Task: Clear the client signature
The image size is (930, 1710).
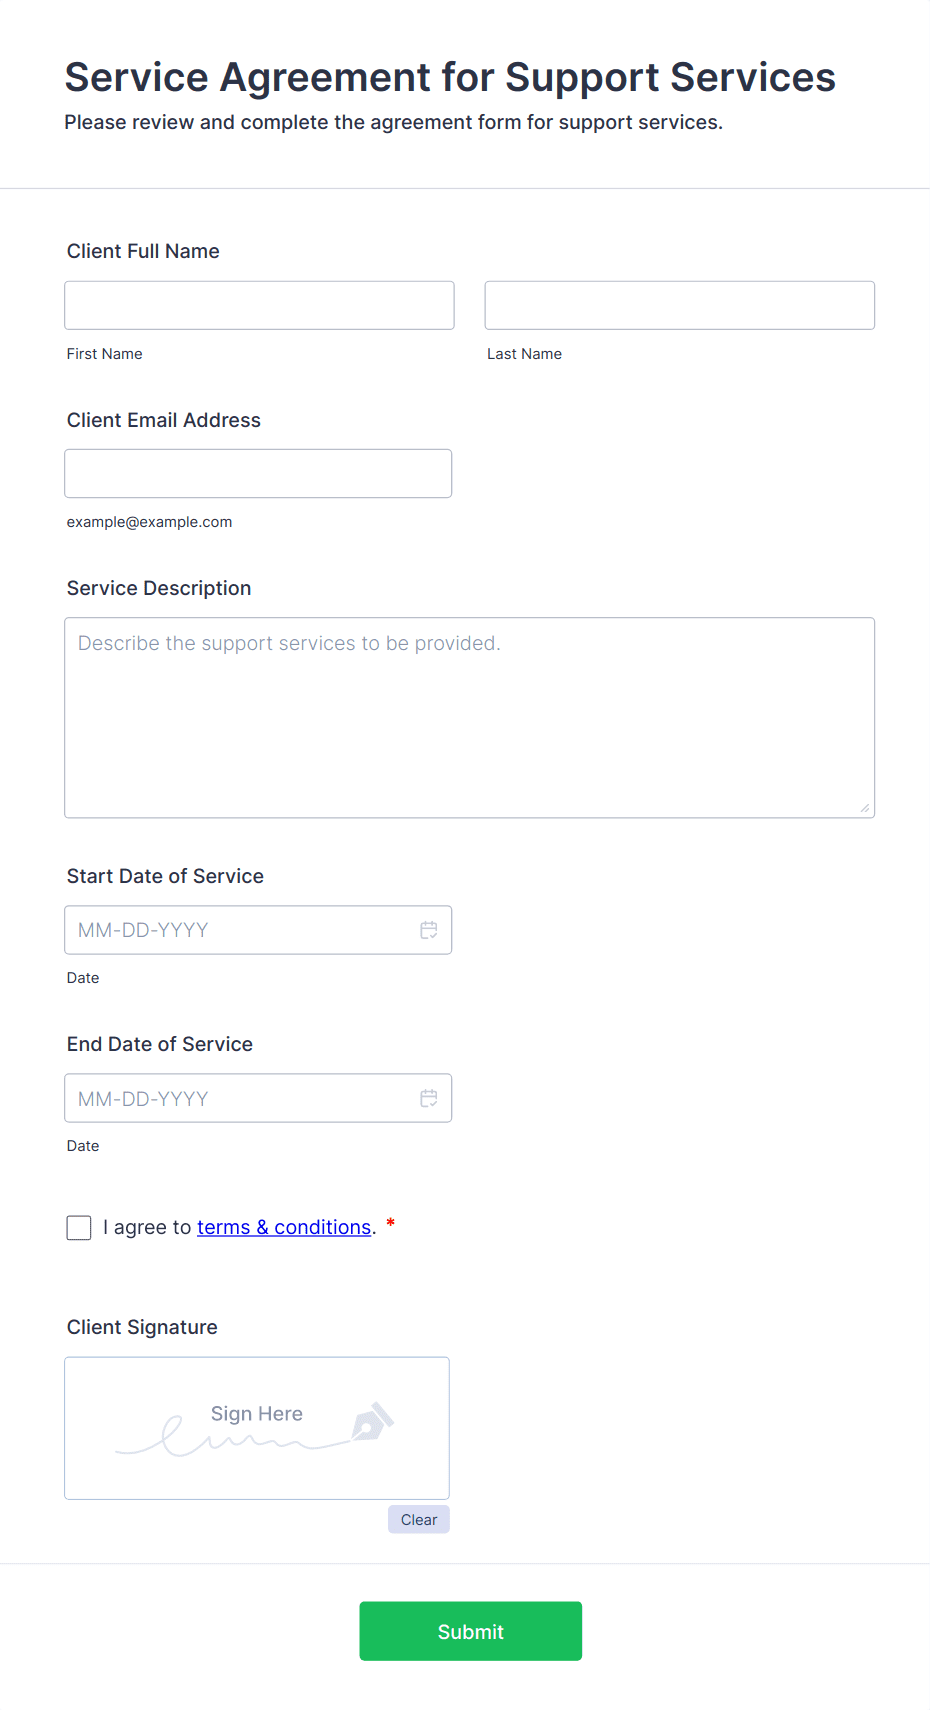Action: pyautogui.click(x=418, y=1519)
